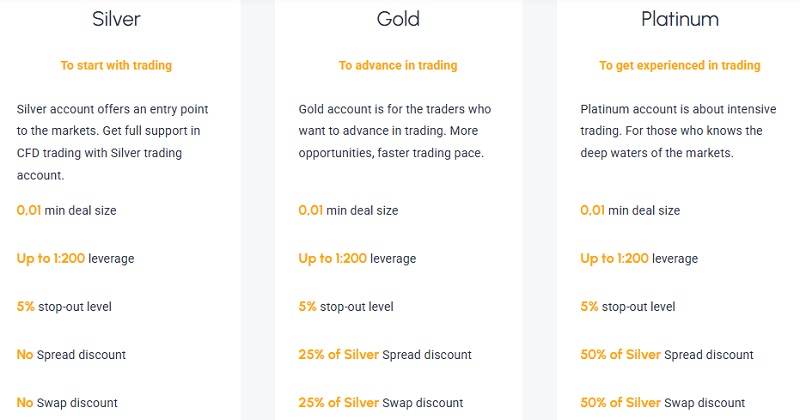Select the 'To start with trading' tagline

[x=116, y=66]
